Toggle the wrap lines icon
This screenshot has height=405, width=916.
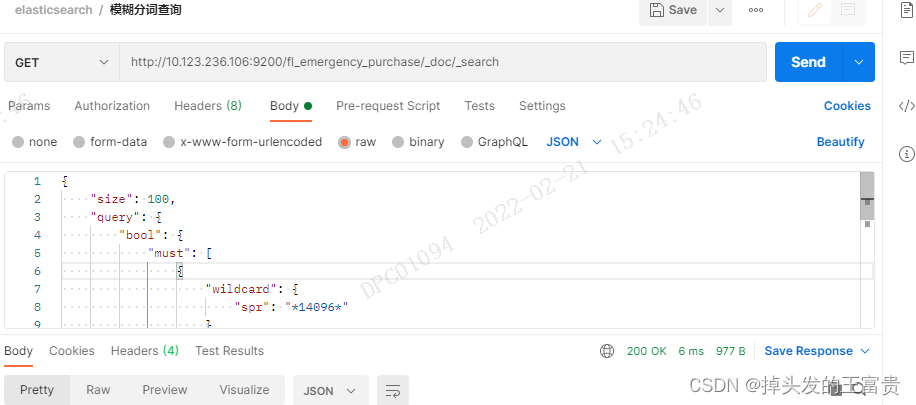point(393,390)
